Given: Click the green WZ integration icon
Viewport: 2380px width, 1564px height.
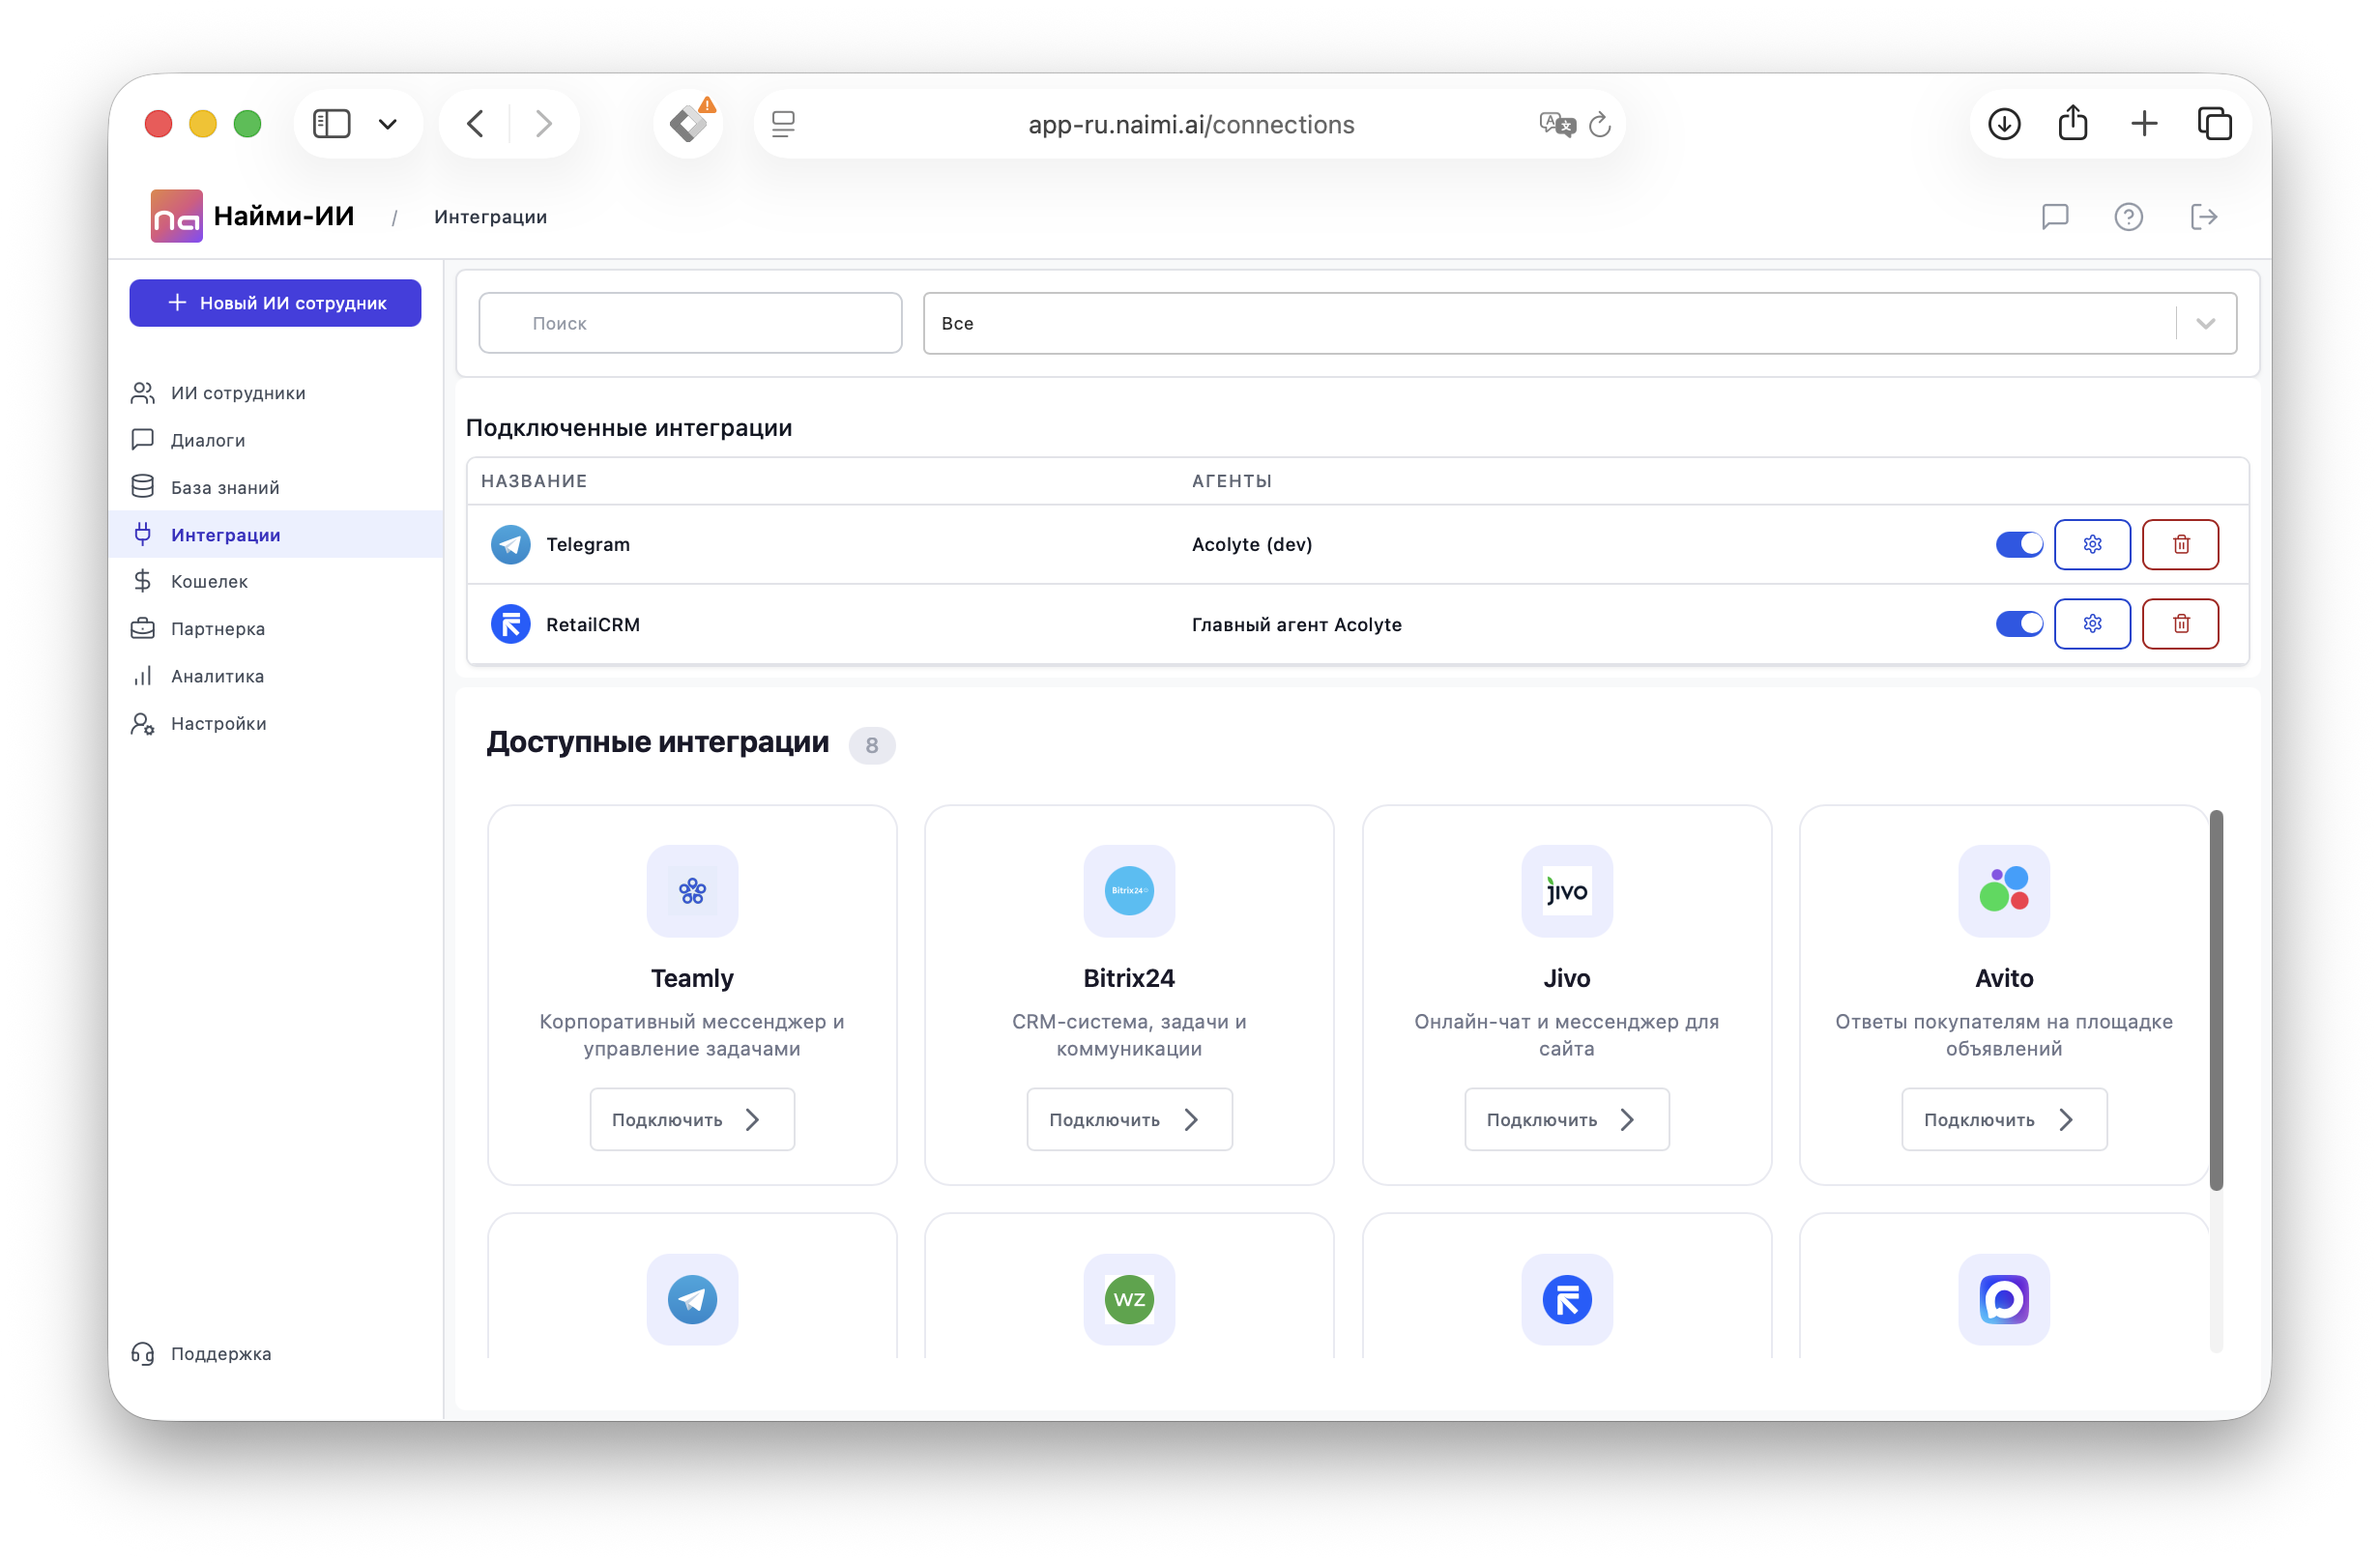Looking at the screenshot, I should tap(1129, 1300).
